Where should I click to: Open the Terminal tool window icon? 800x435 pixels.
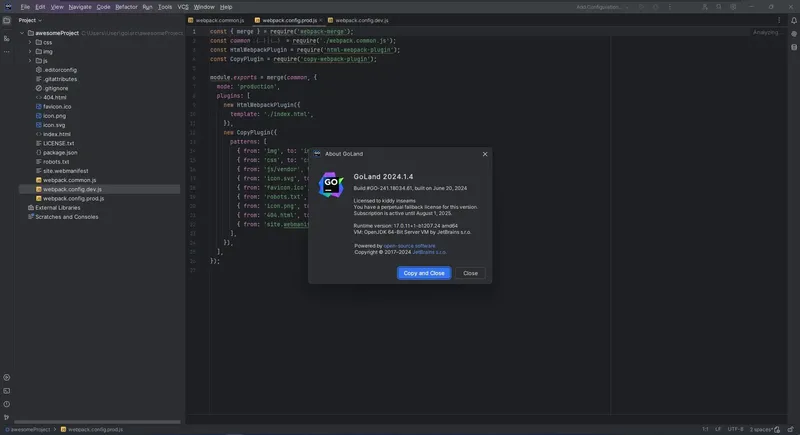pyautogui.click(x=7, y=391)
